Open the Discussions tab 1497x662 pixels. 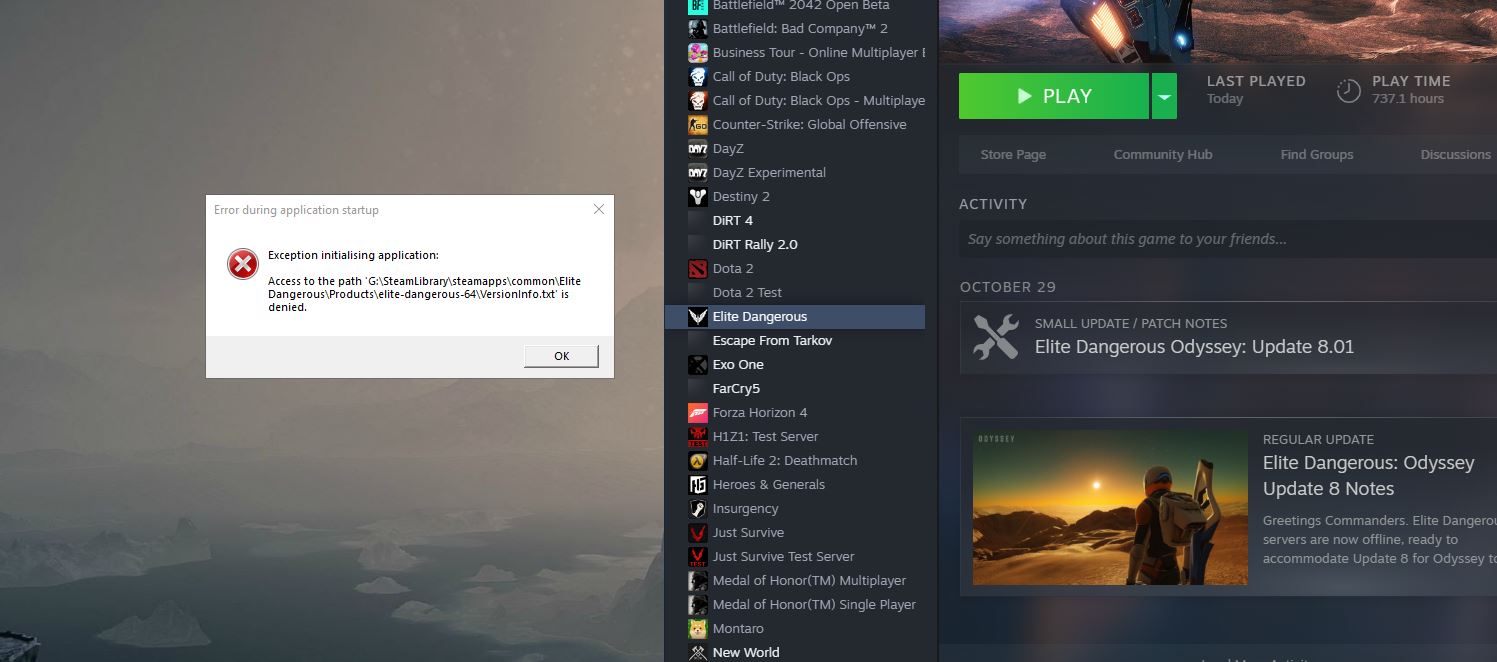[x=1455, y=154]
